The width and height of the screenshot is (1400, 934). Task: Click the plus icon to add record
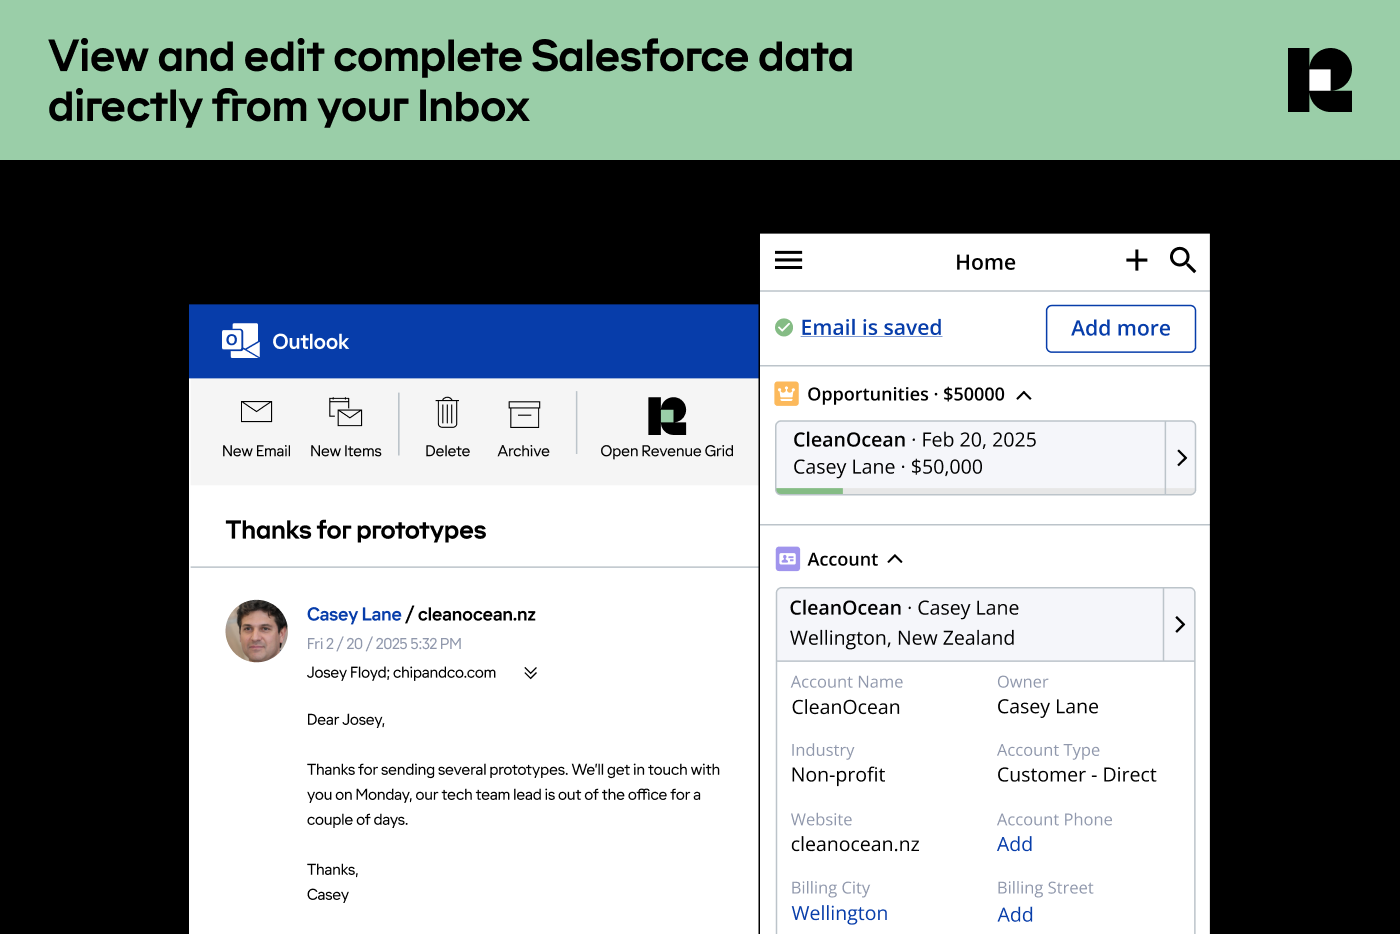(1136, 261)
